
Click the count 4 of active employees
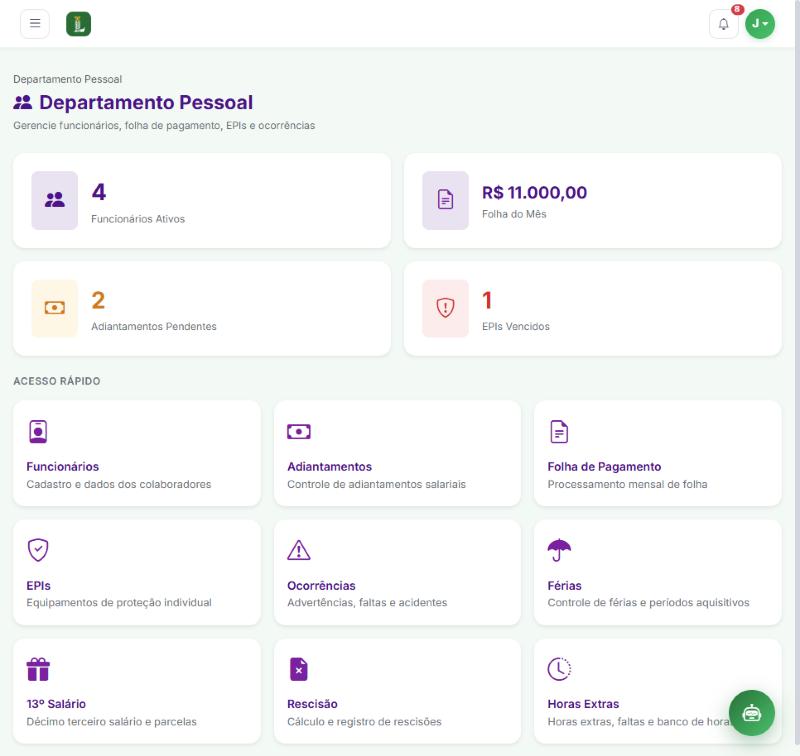99,192
